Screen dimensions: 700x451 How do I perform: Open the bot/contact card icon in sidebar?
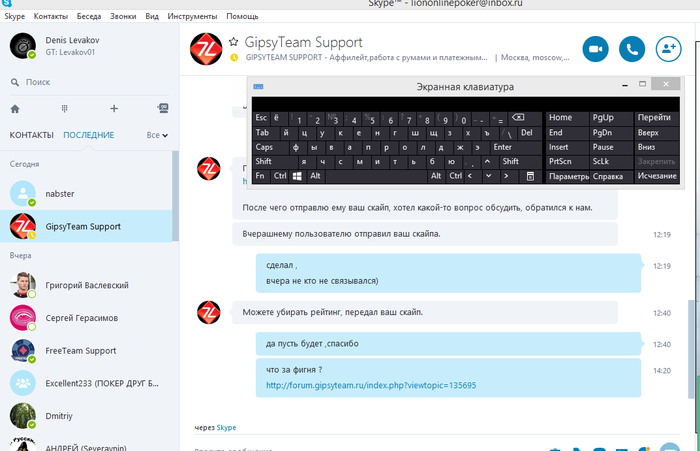pos(163,108)
